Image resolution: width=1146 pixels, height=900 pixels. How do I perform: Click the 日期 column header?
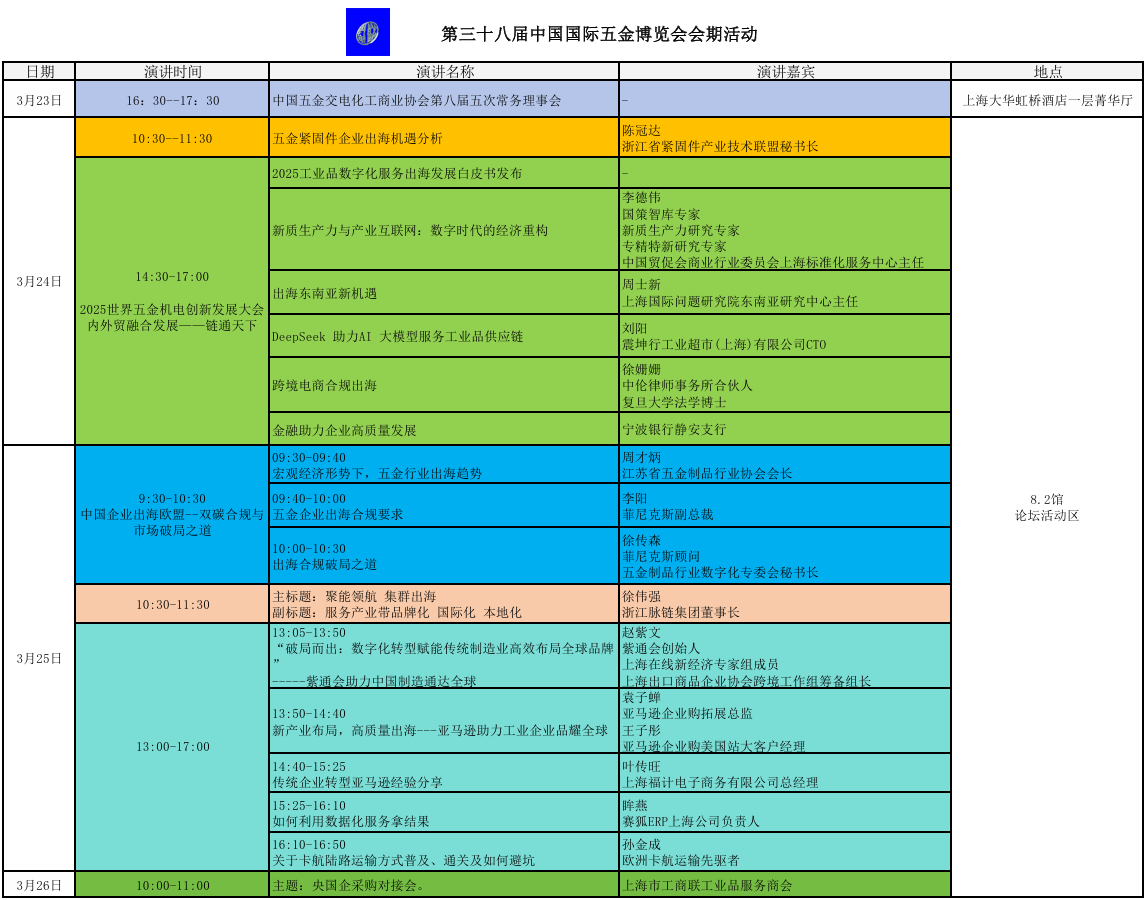(39, 71)
